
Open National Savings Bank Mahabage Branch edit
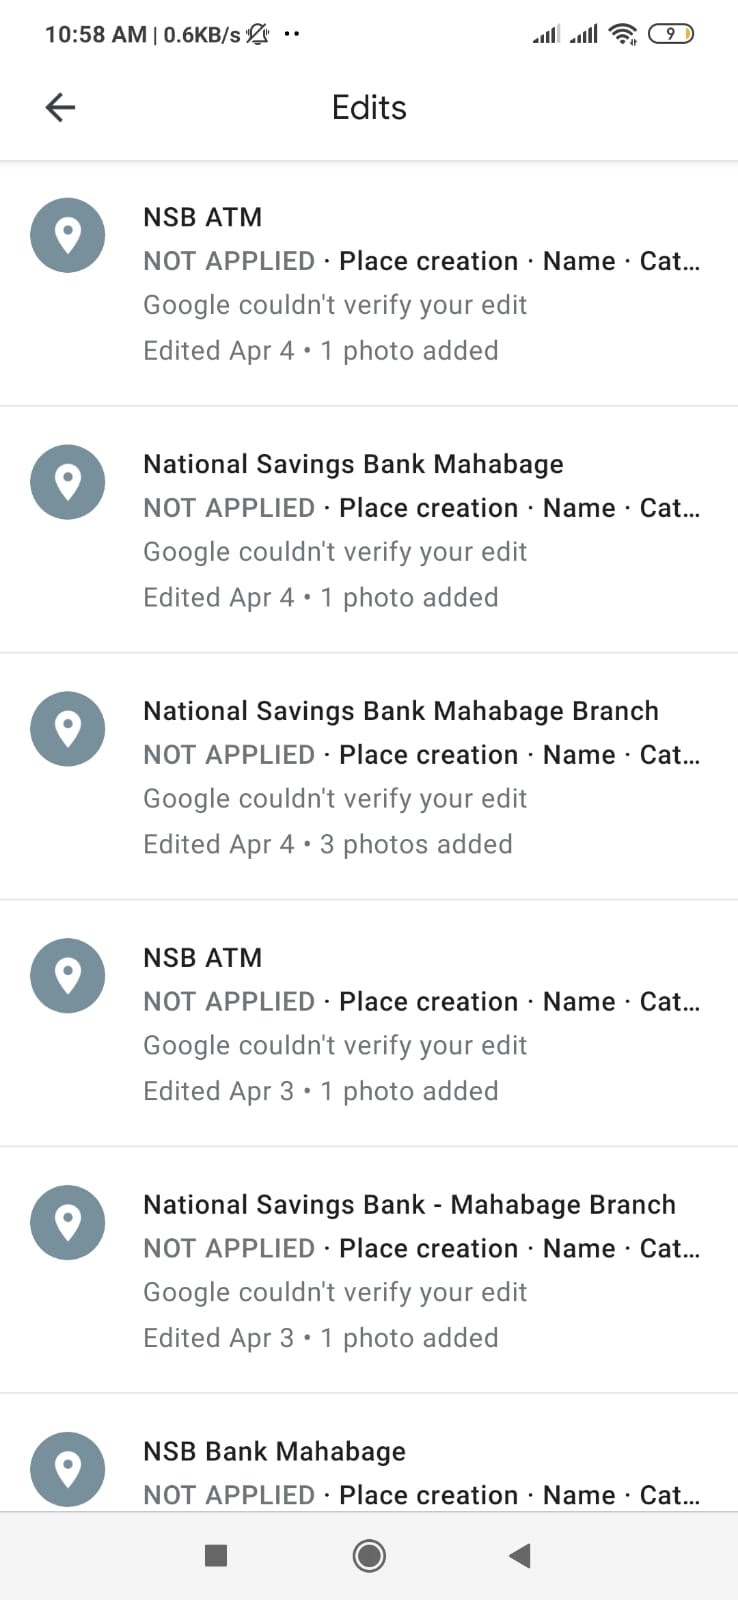tap(400, 711)
